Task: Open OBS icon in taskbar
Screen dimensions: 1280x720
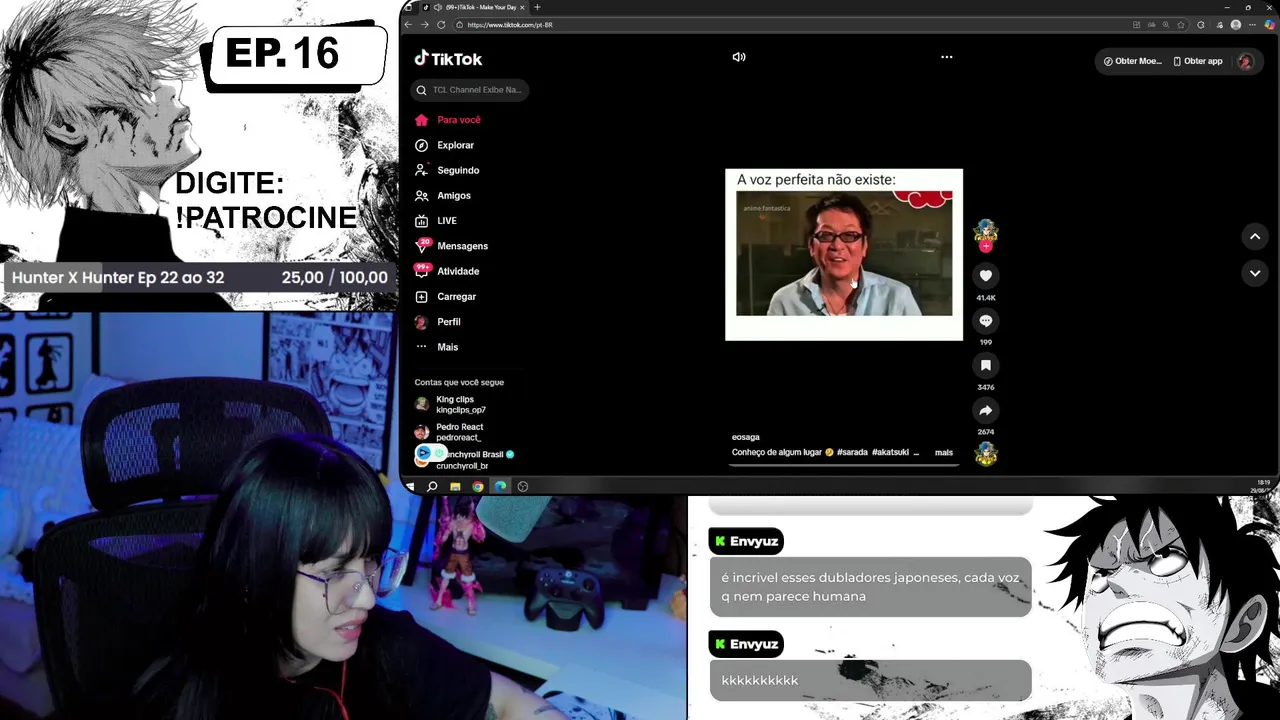Action: (x=523, y=486)
